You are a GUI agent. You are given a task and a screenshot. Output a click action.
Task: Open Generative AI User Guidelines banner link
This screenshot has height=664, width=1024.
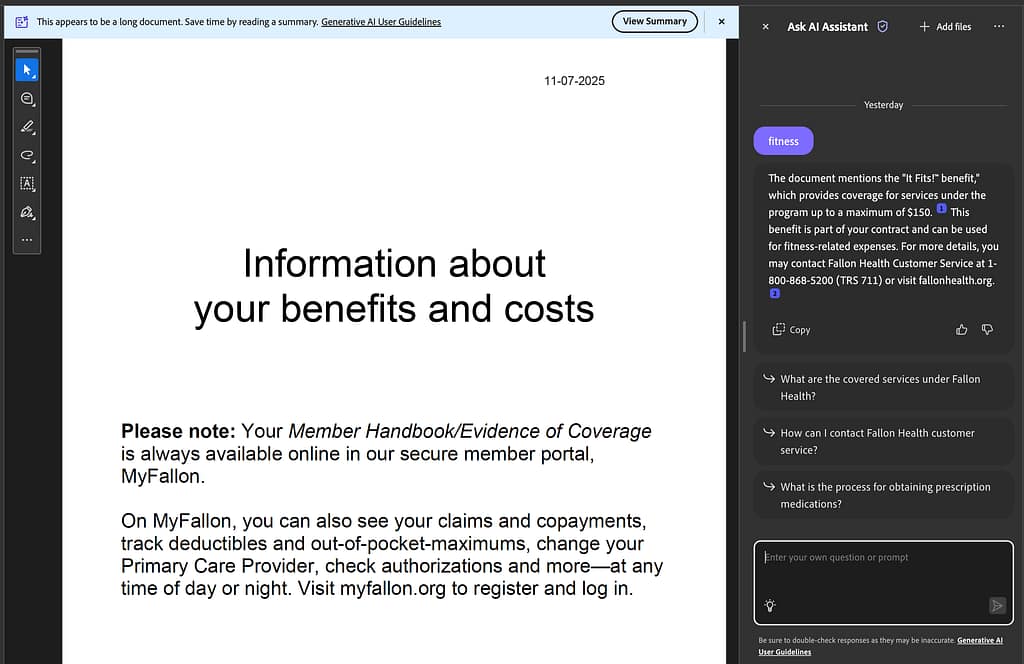pyautogui.click(x=380, y=21)
